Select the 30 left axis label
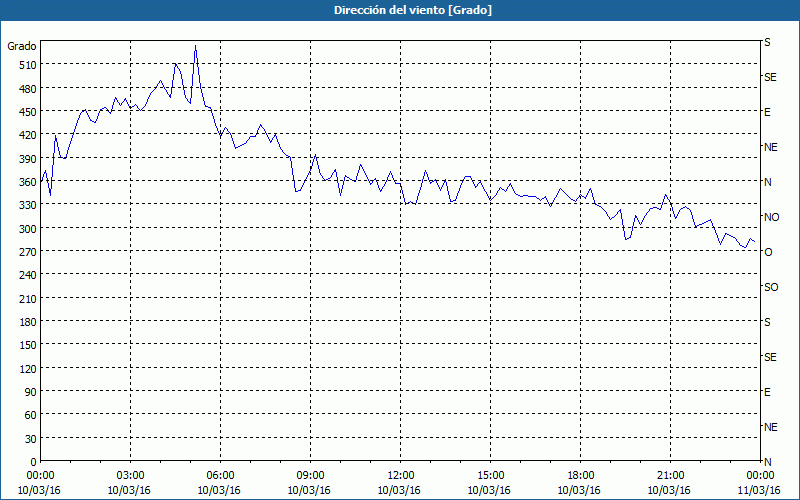800x500 pixels. tap(31, 439)
